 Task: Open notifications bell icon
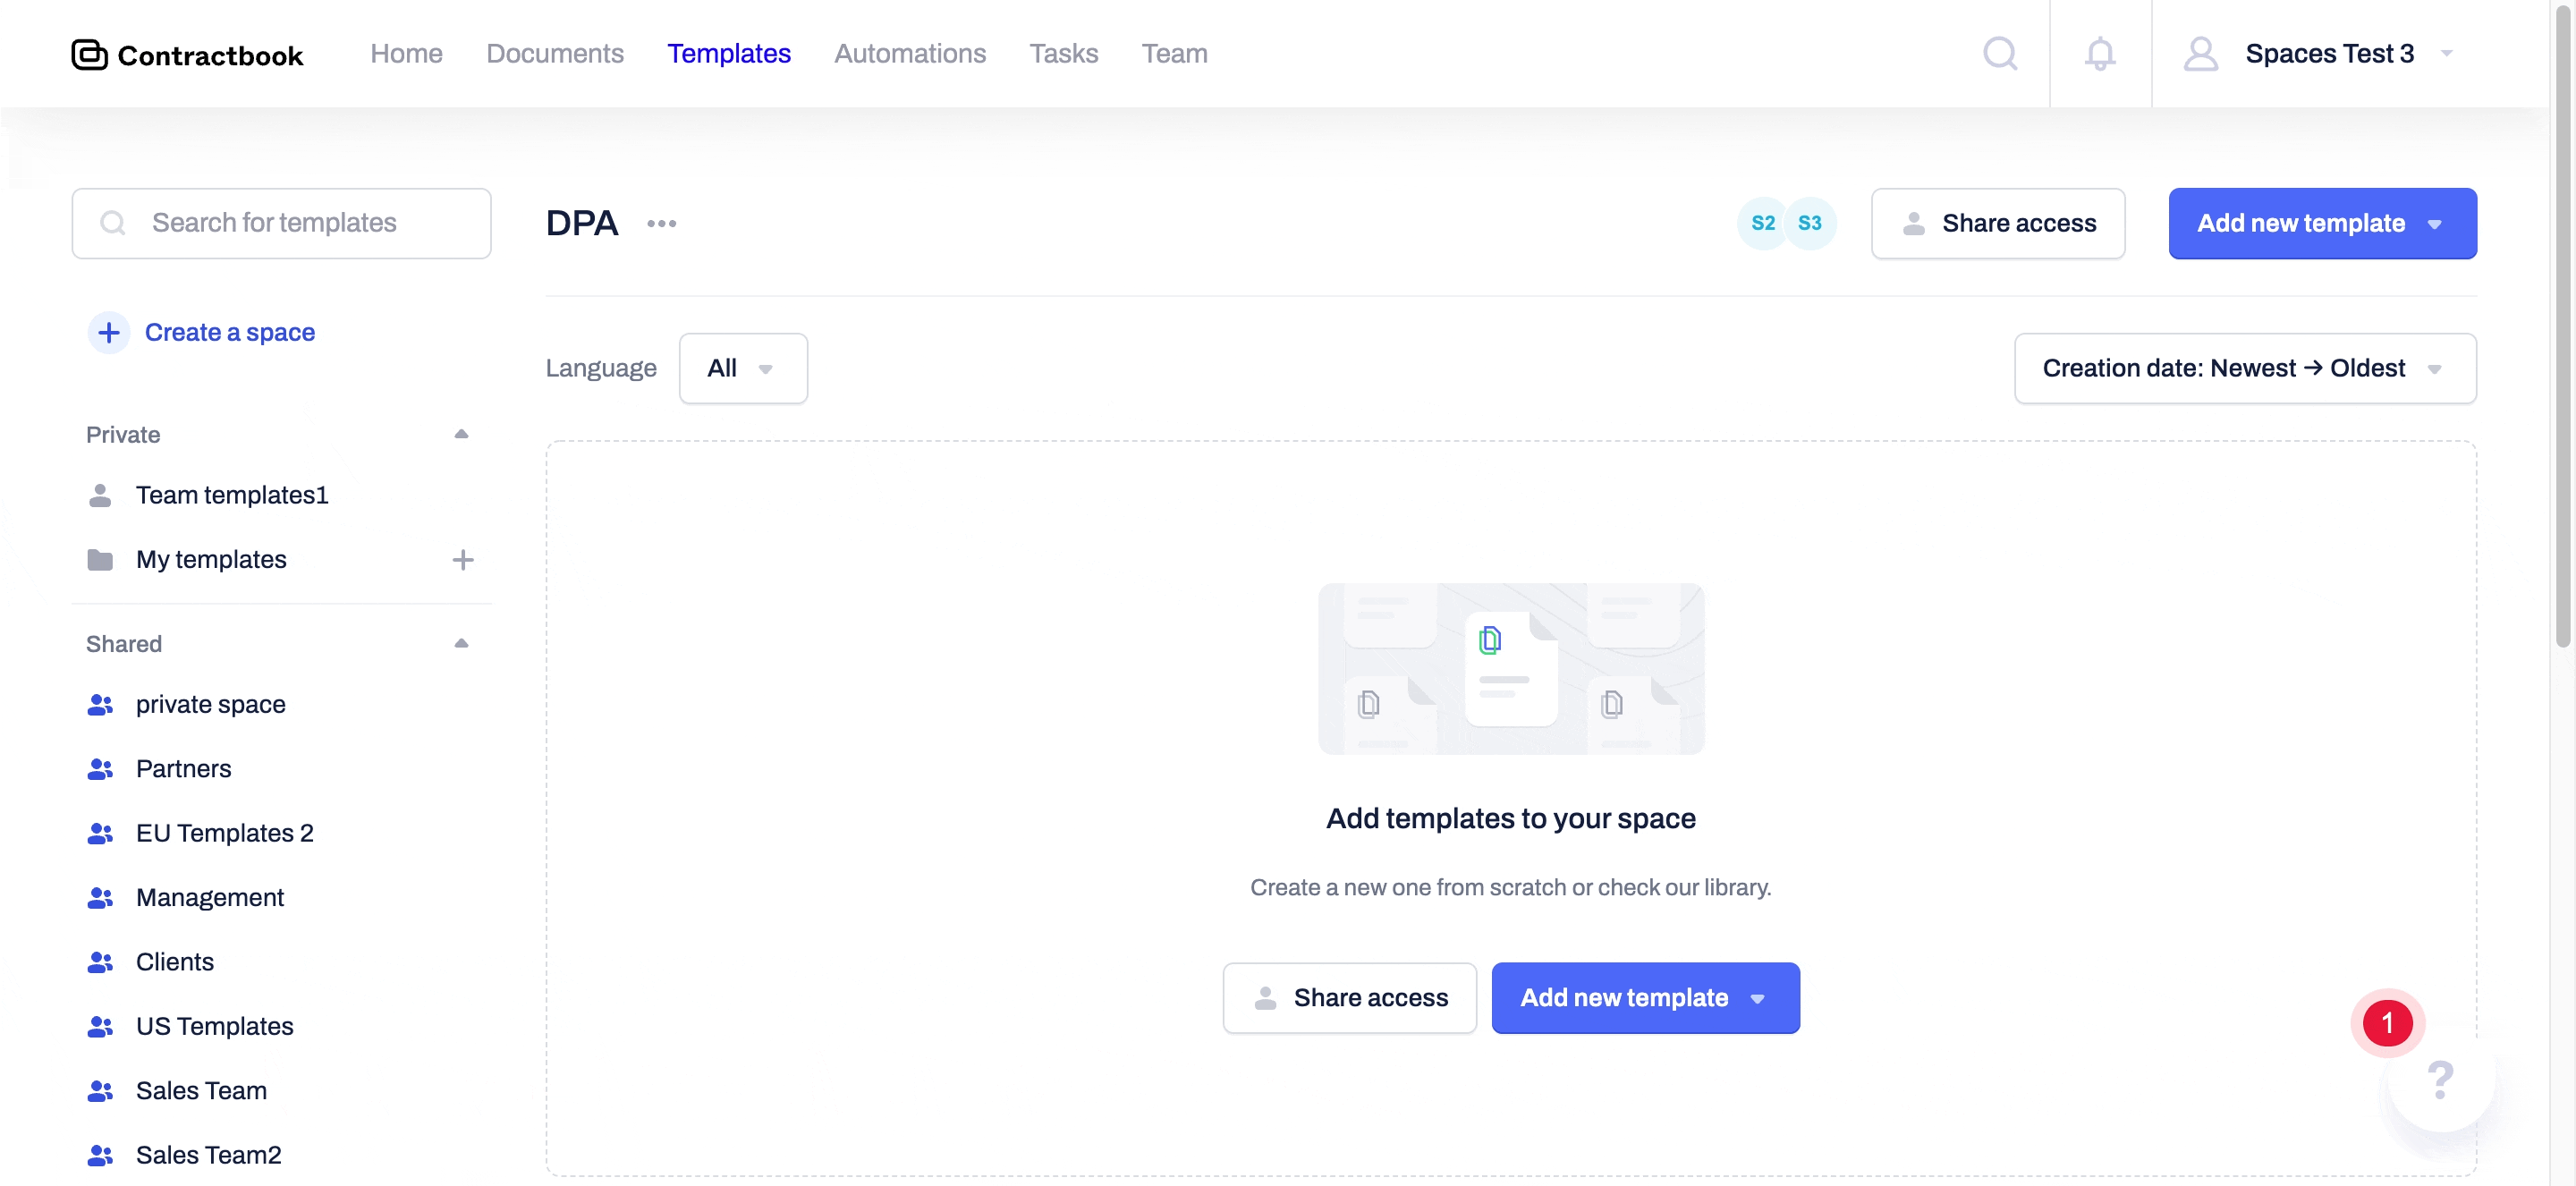tap(2100, 53)
